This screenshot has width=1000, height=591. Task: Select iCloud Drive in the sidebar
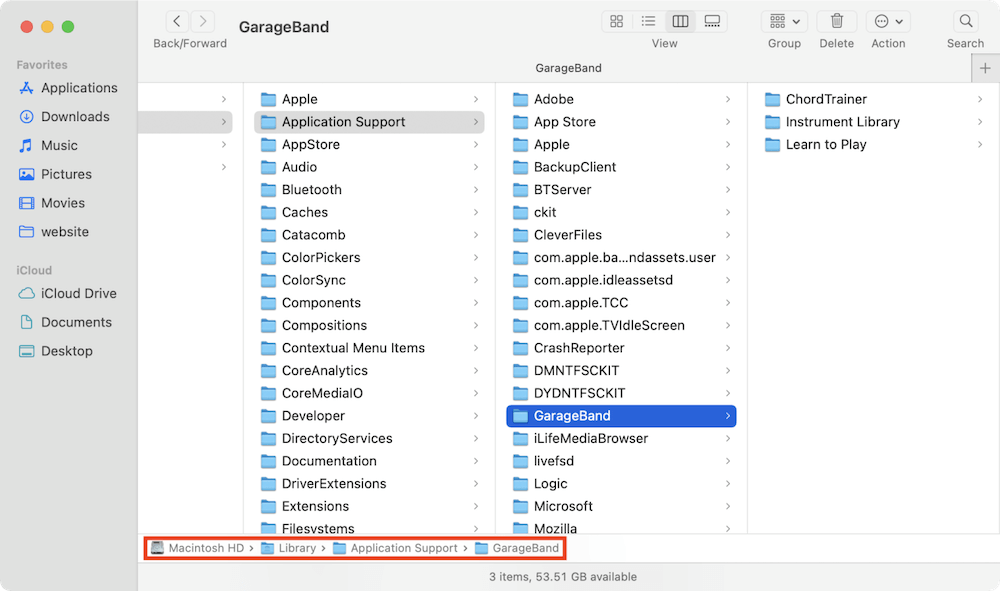78,294
